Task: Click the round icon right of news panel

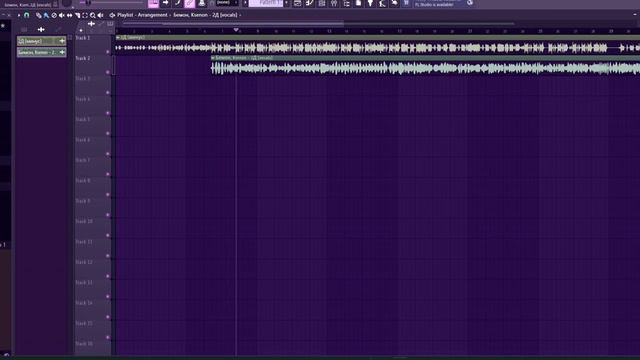Action: pos(470,3)
